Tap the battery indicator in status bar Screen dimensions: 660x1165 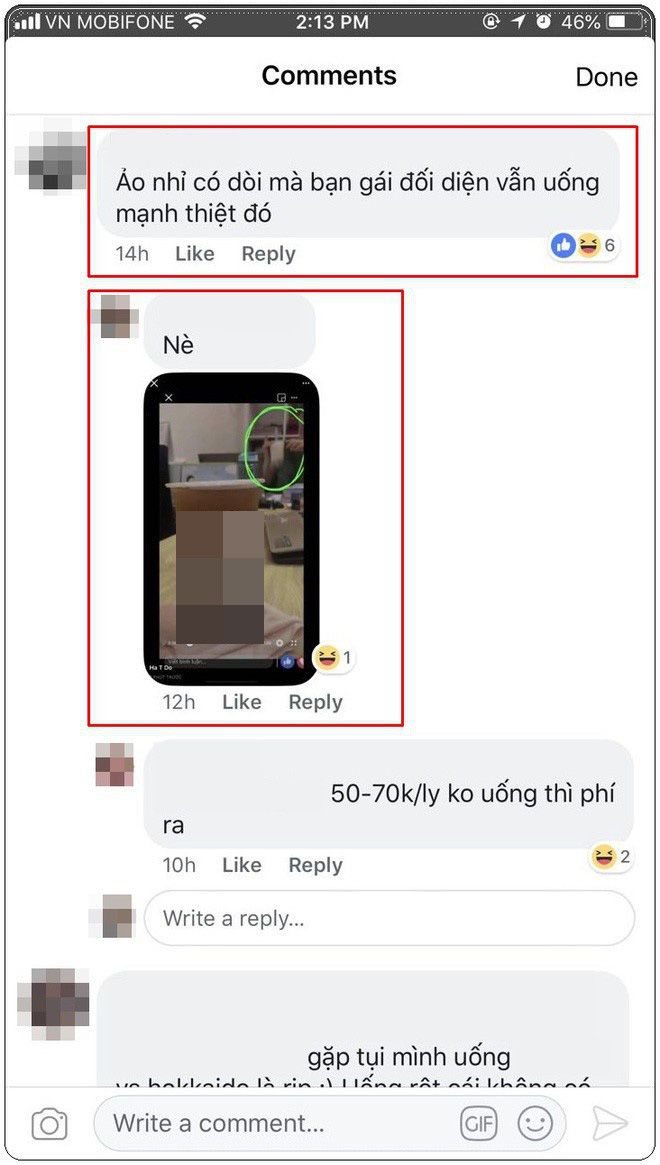(x=618, y=22)
